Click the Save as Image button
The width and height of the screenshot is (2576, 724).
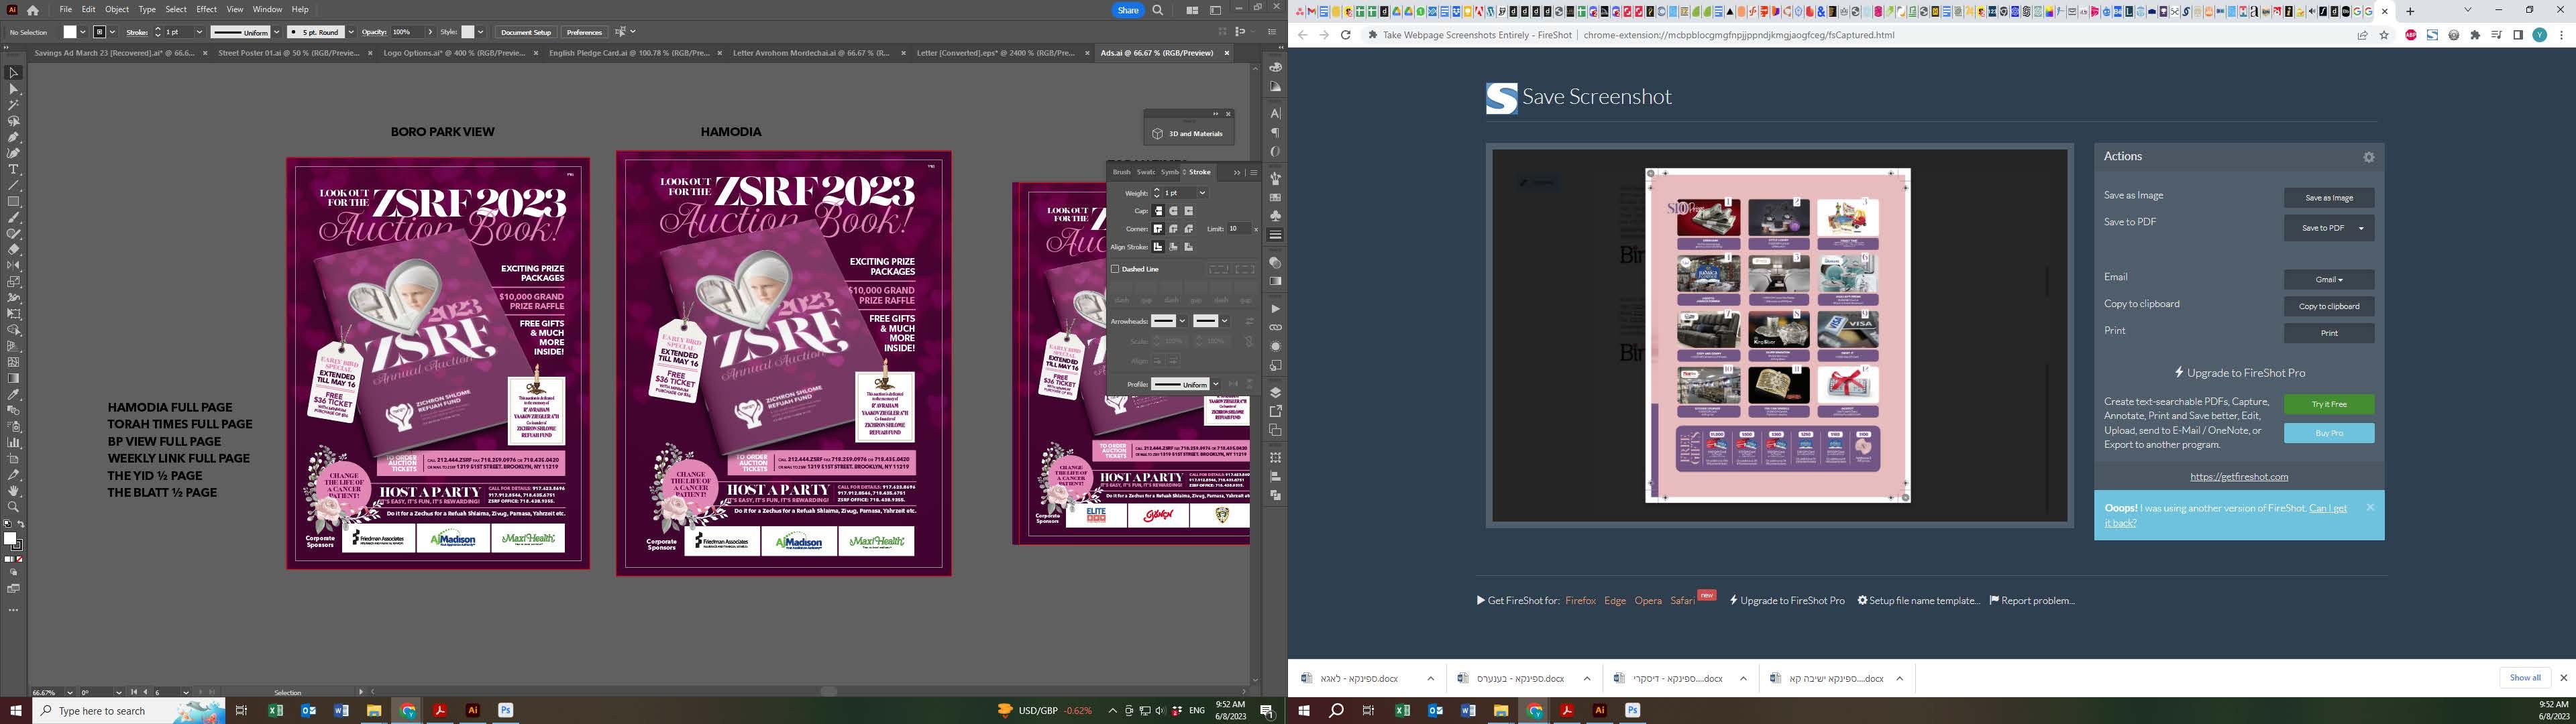click(2328, 198)
